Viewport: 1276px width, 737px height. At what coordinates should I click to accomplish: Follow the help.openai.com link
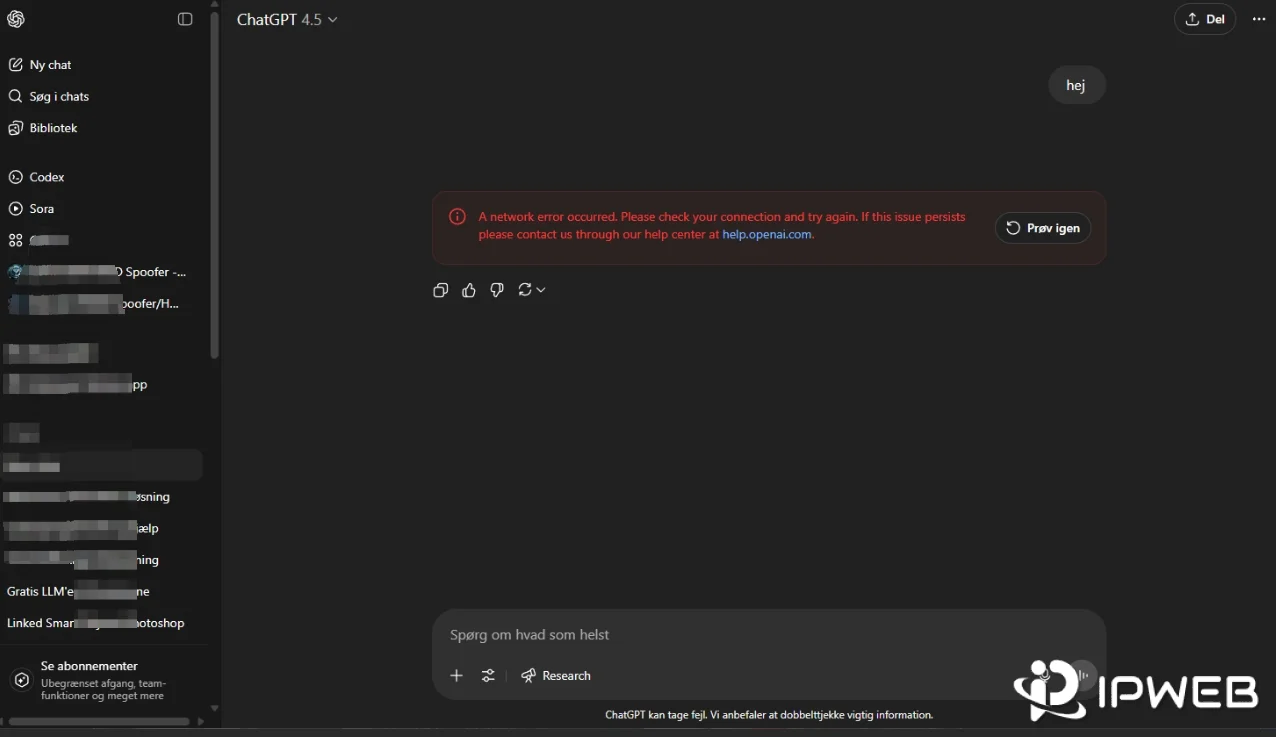pos(767,235)
